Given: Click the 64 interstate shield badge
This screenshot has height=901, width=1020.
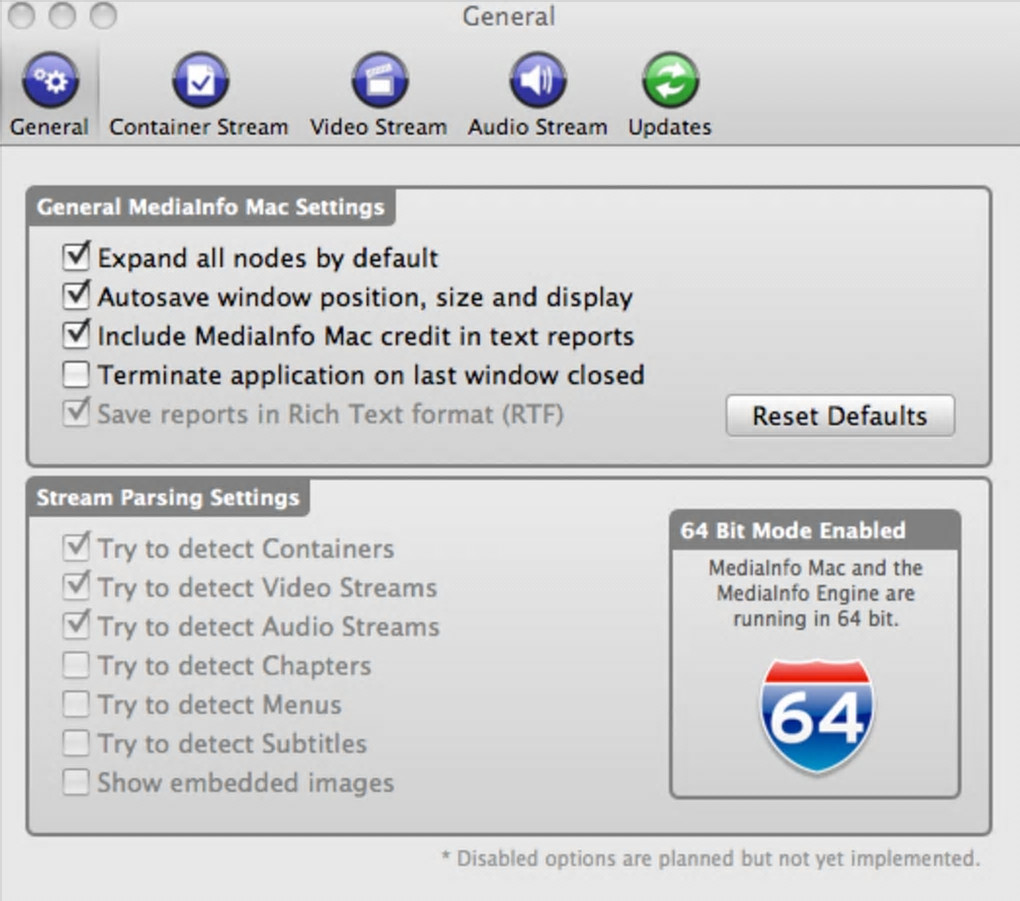Looking at the screenshot, I should click(x=817, y=716).
